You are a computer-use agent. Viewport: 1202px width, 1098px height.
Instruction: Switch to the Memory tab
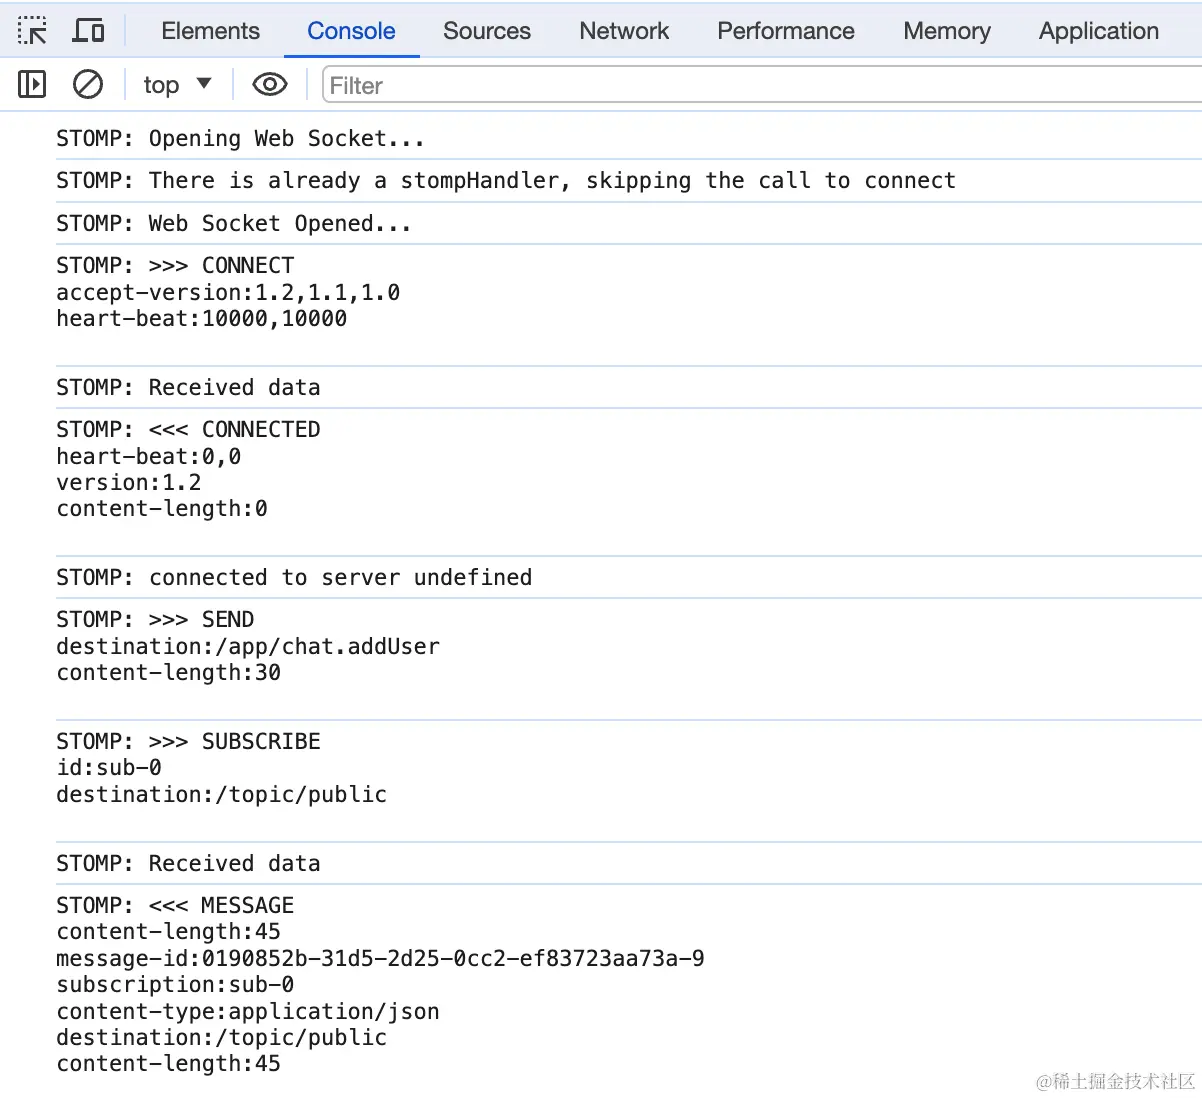tap(947, 31)
